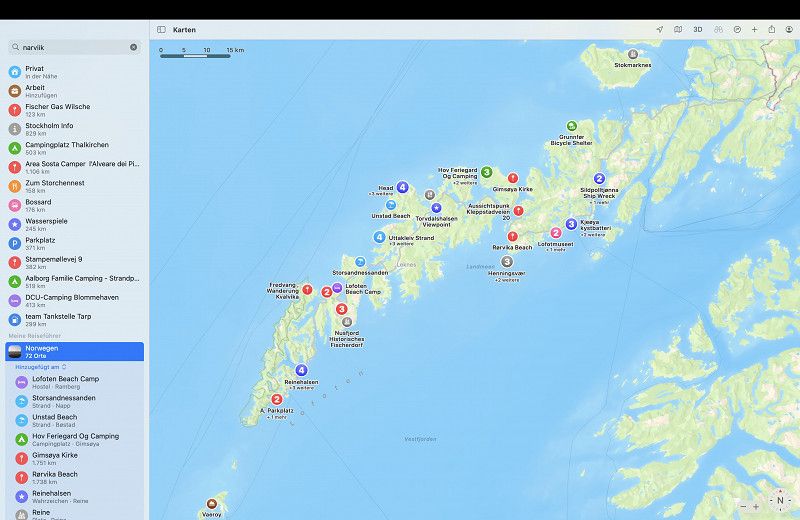This screenshot has height=520, width=800.
Task: Toggle the sidebar visibility
Action: (161, 30)
